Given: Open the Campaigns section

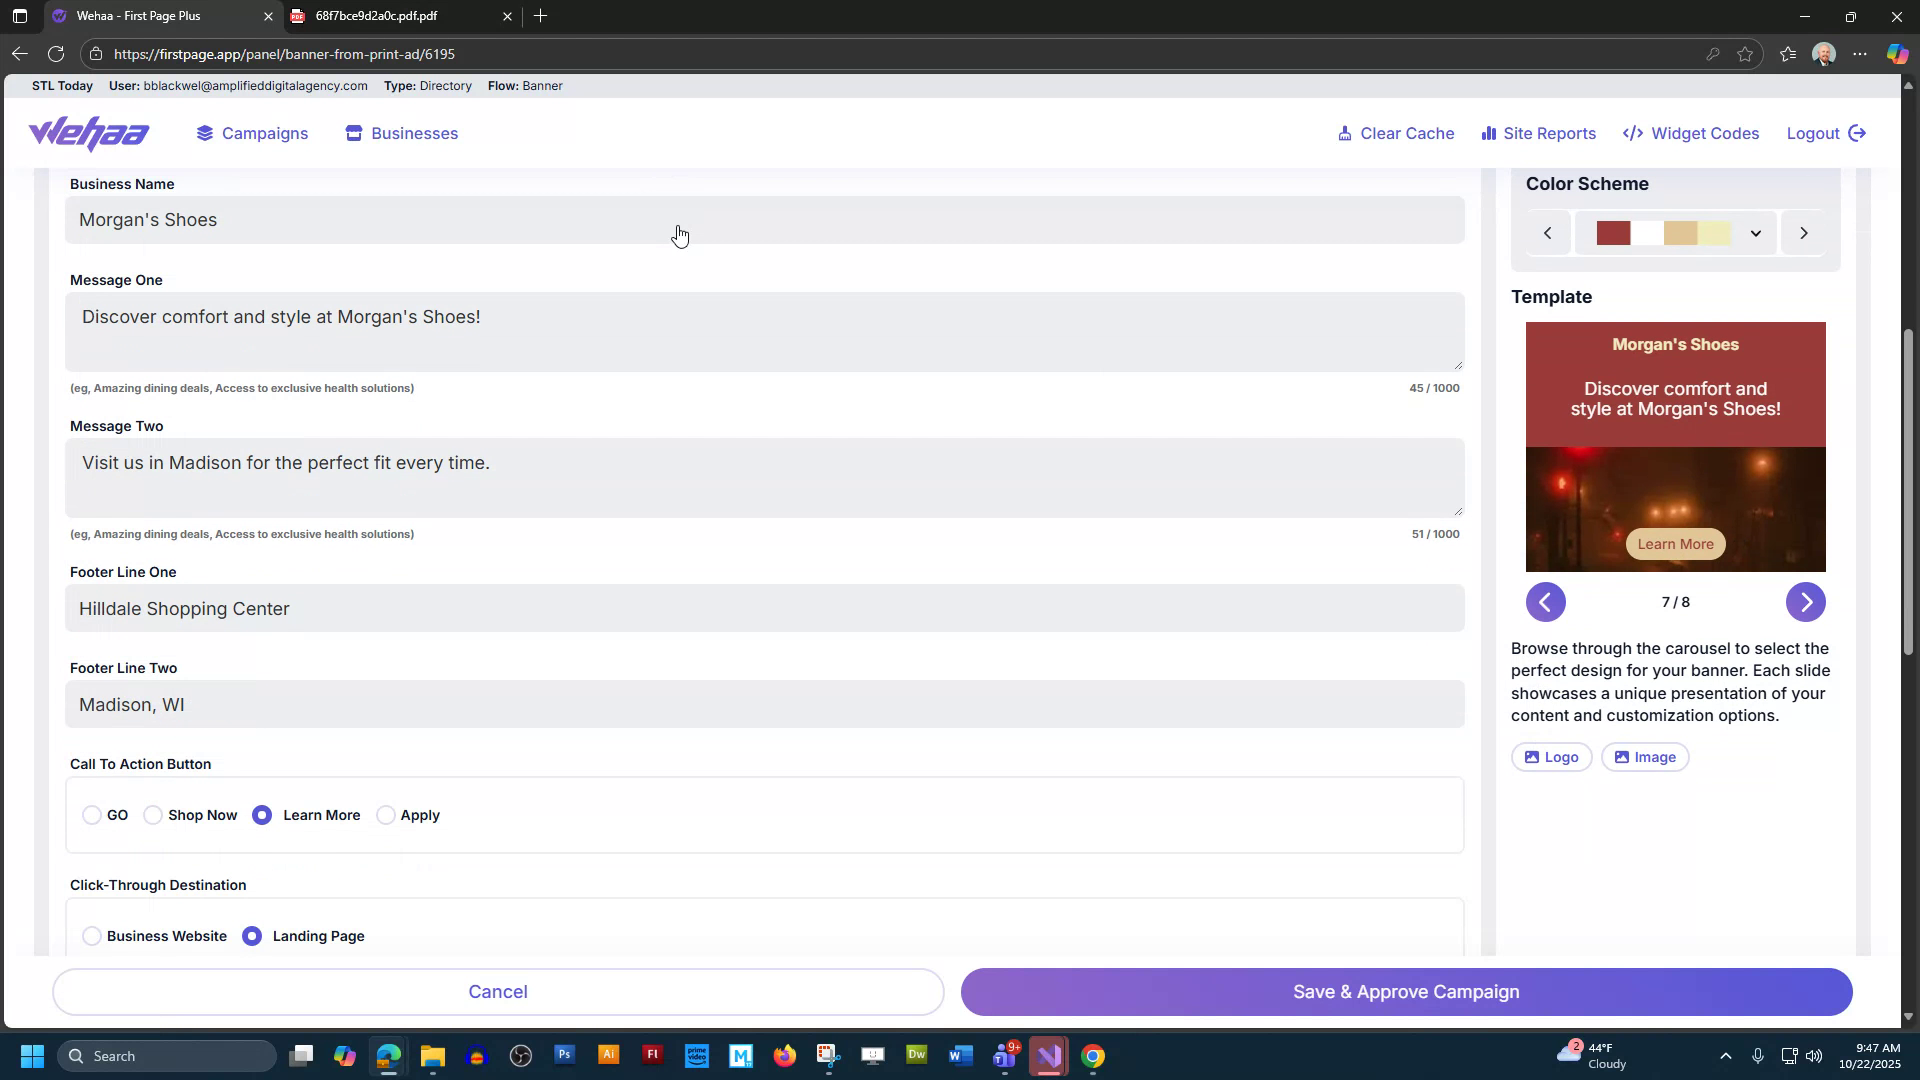Looking at the screenshot, I should point(263,133).
